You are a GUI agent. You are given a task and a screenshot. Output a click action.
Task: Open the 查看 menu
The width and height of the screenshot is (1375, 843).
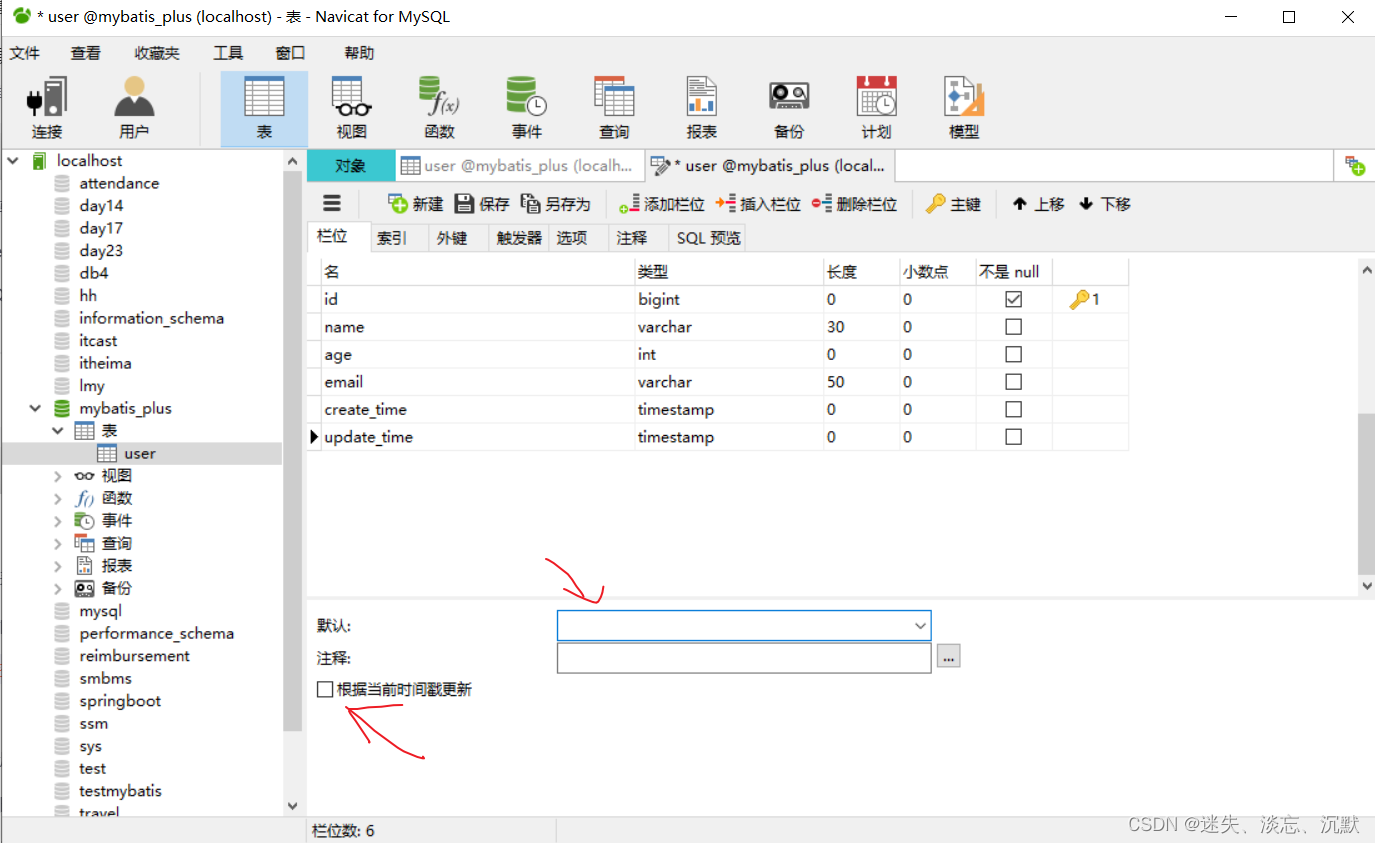point(86,53)
